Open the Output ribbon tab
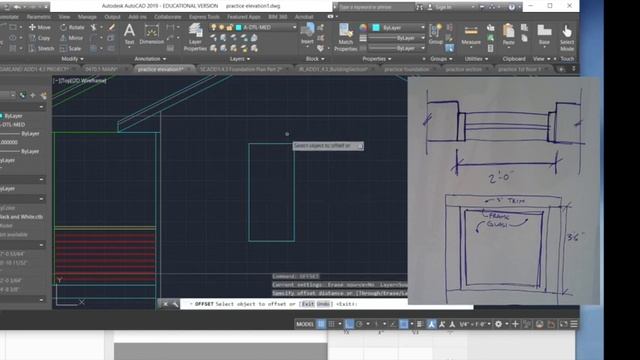Viewport: 640px width, 360px height. (x=112, y=17)
